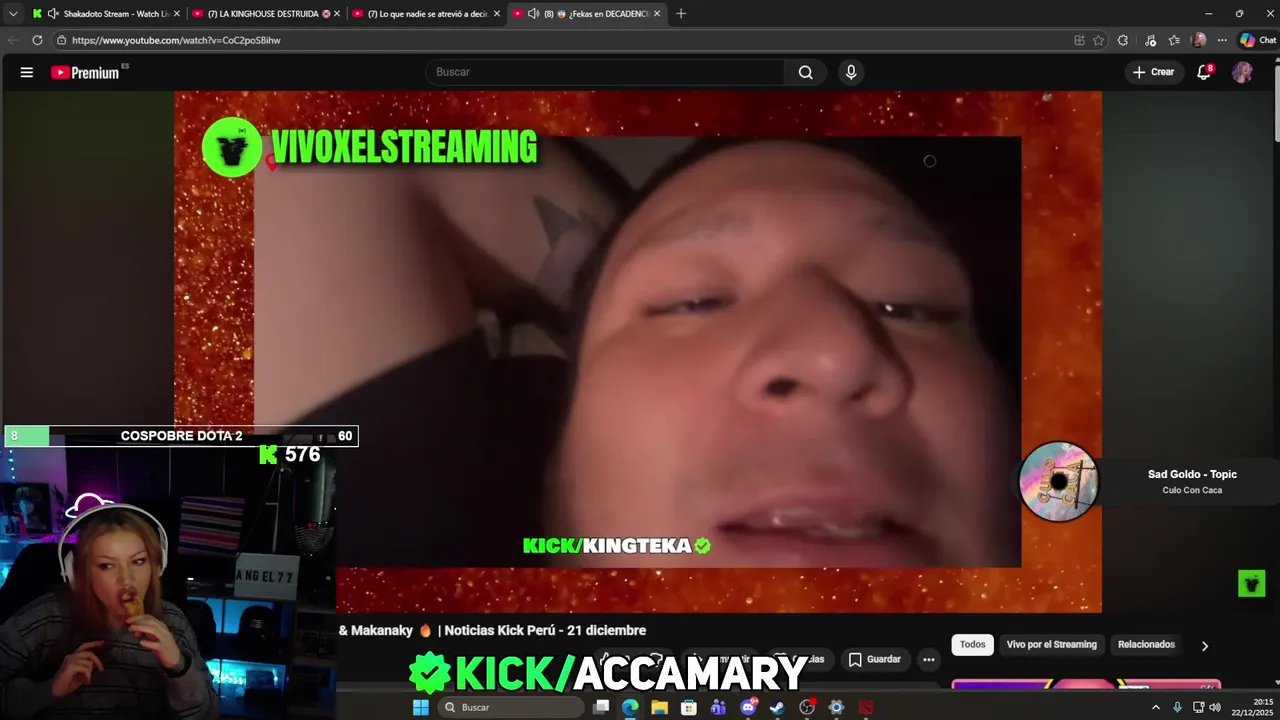Go back with browser back arrow
This screenshot has width=1280, height=720.
coord(13,40)
